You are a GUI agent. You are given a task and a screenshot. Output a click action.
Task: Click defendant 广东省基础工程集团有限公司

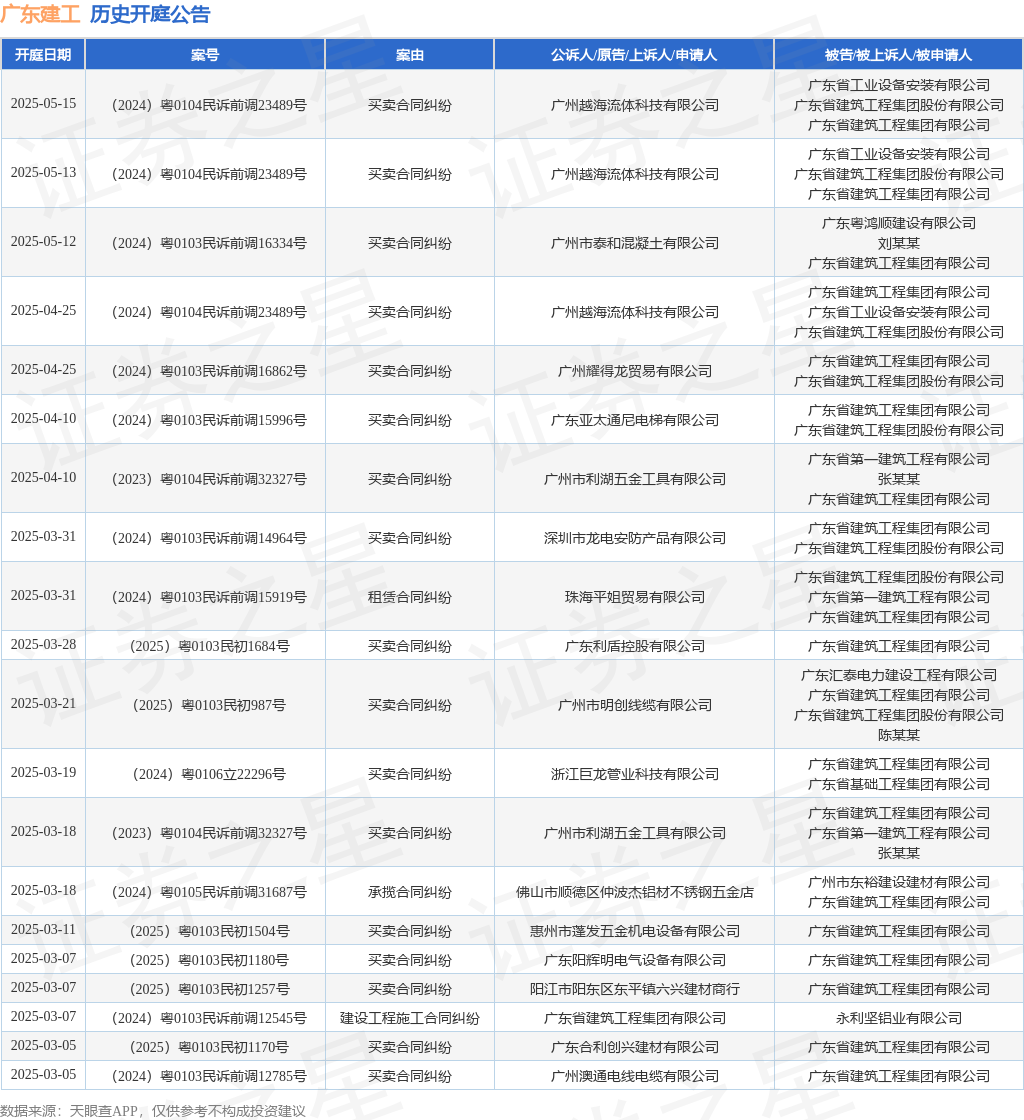pos(899,785)
